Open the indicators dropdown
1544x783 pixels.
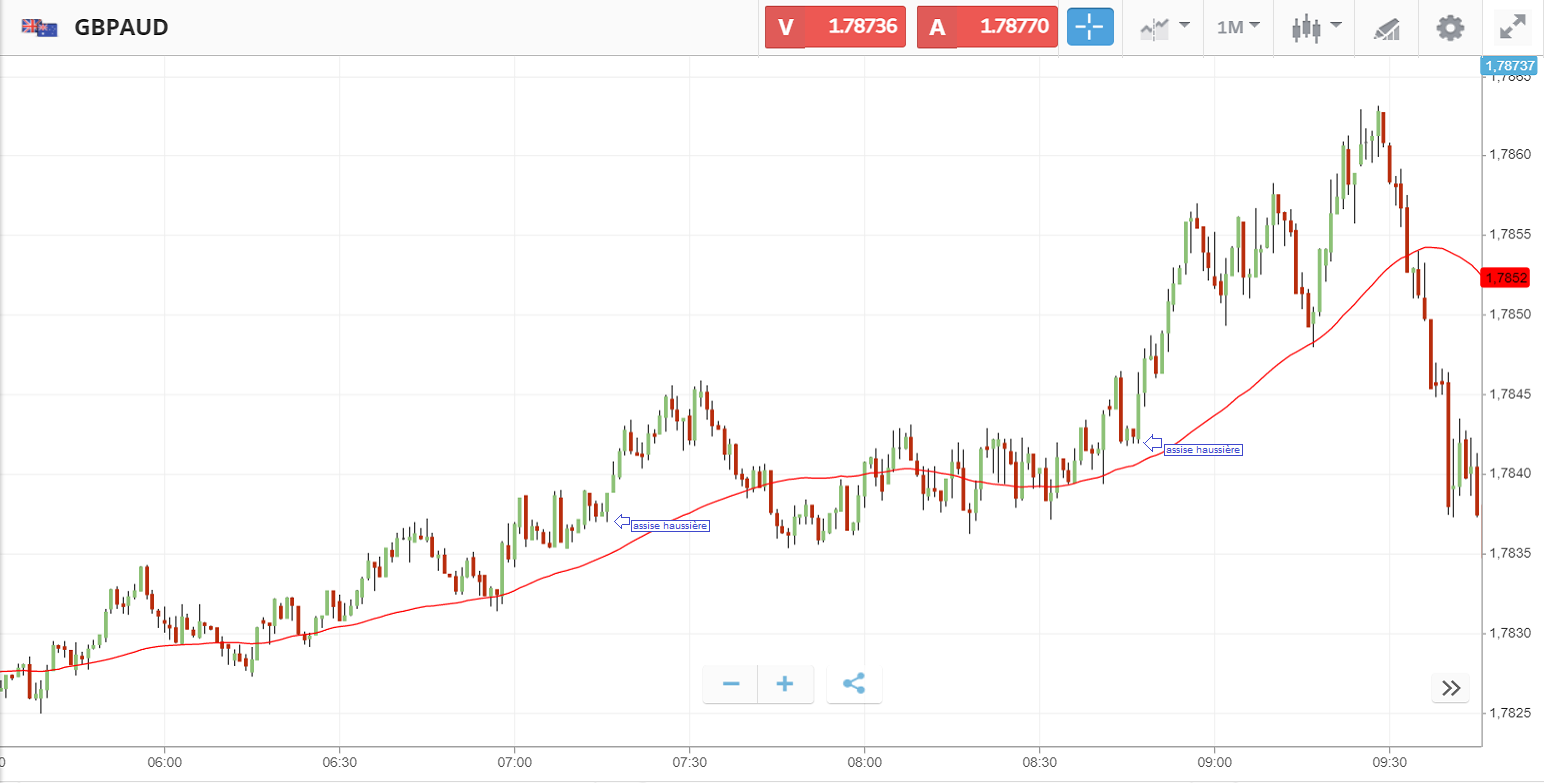coord(1164,27)
